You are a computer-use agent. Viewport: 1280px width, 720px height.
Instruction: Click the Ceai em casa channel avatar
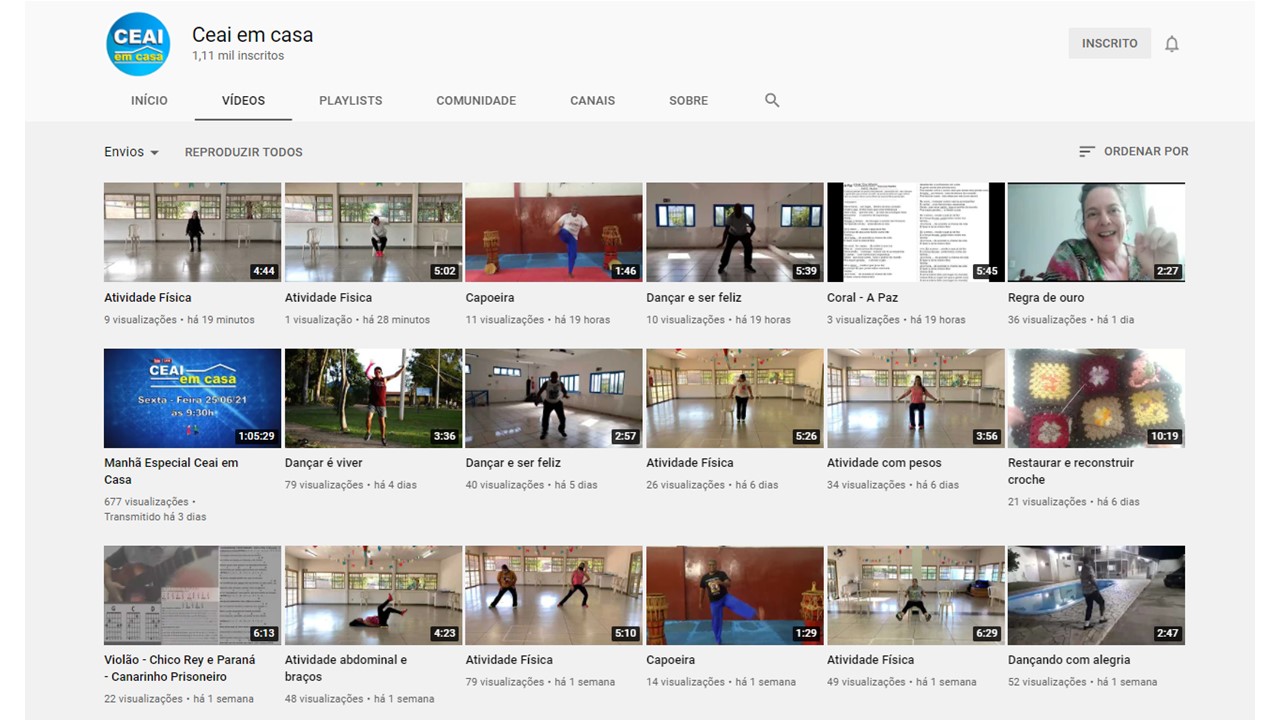point(138,44)
